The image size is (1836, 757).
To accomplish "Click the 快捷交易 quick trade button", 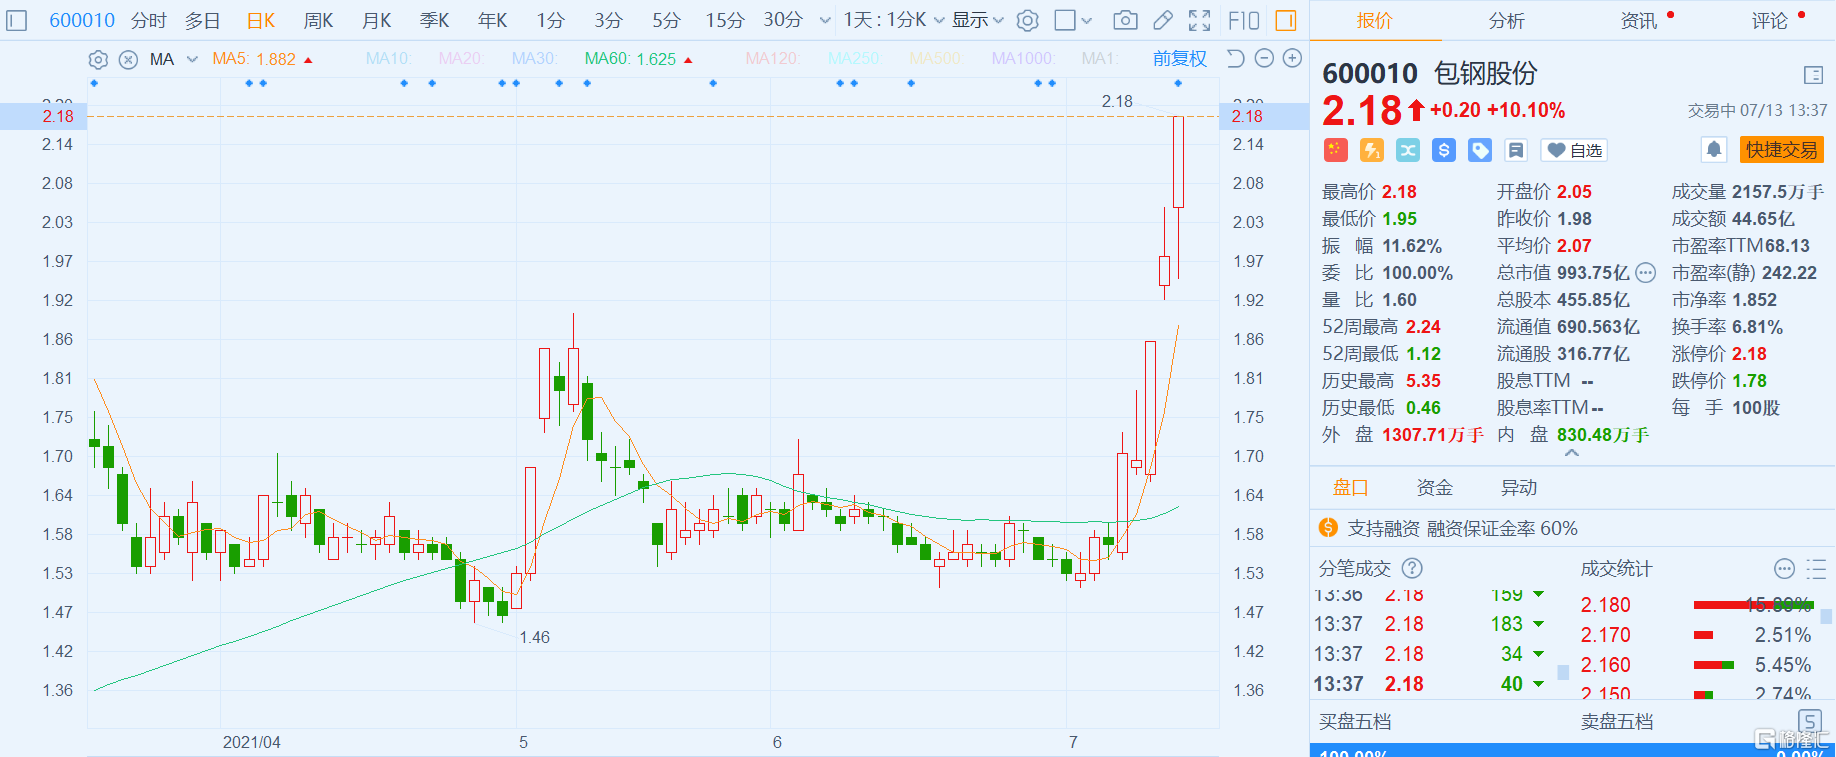I will (1781, 150).
